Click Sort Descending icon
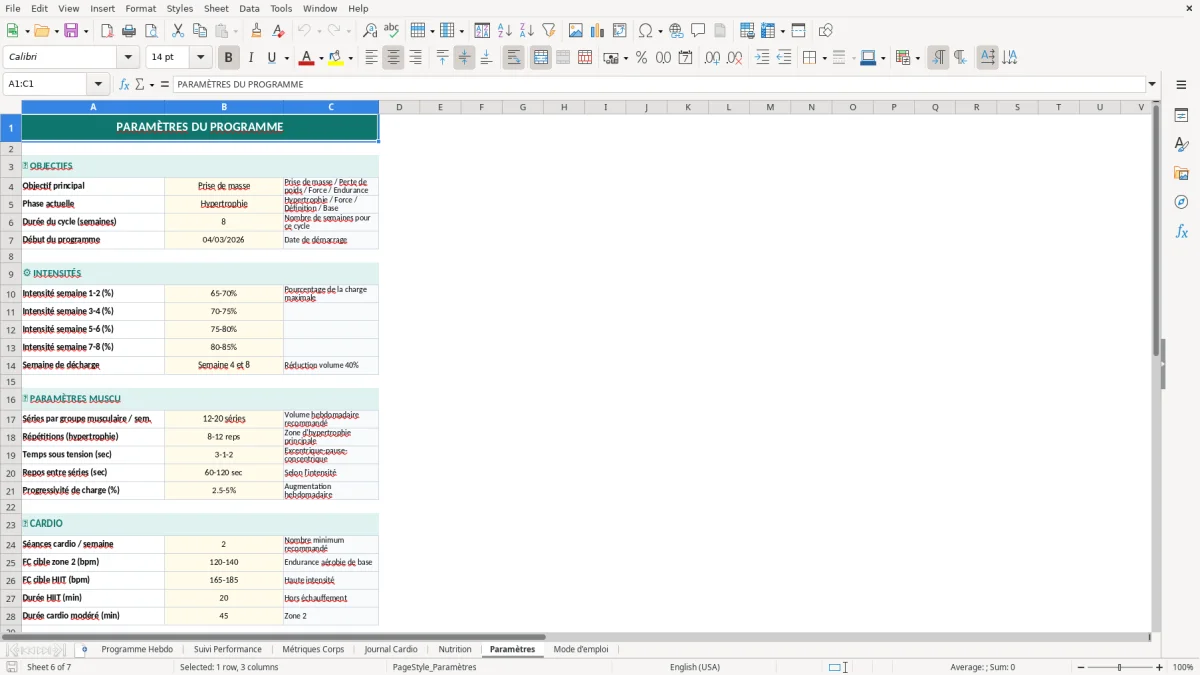Viewport: 1200px width, 675px height. 526,31
